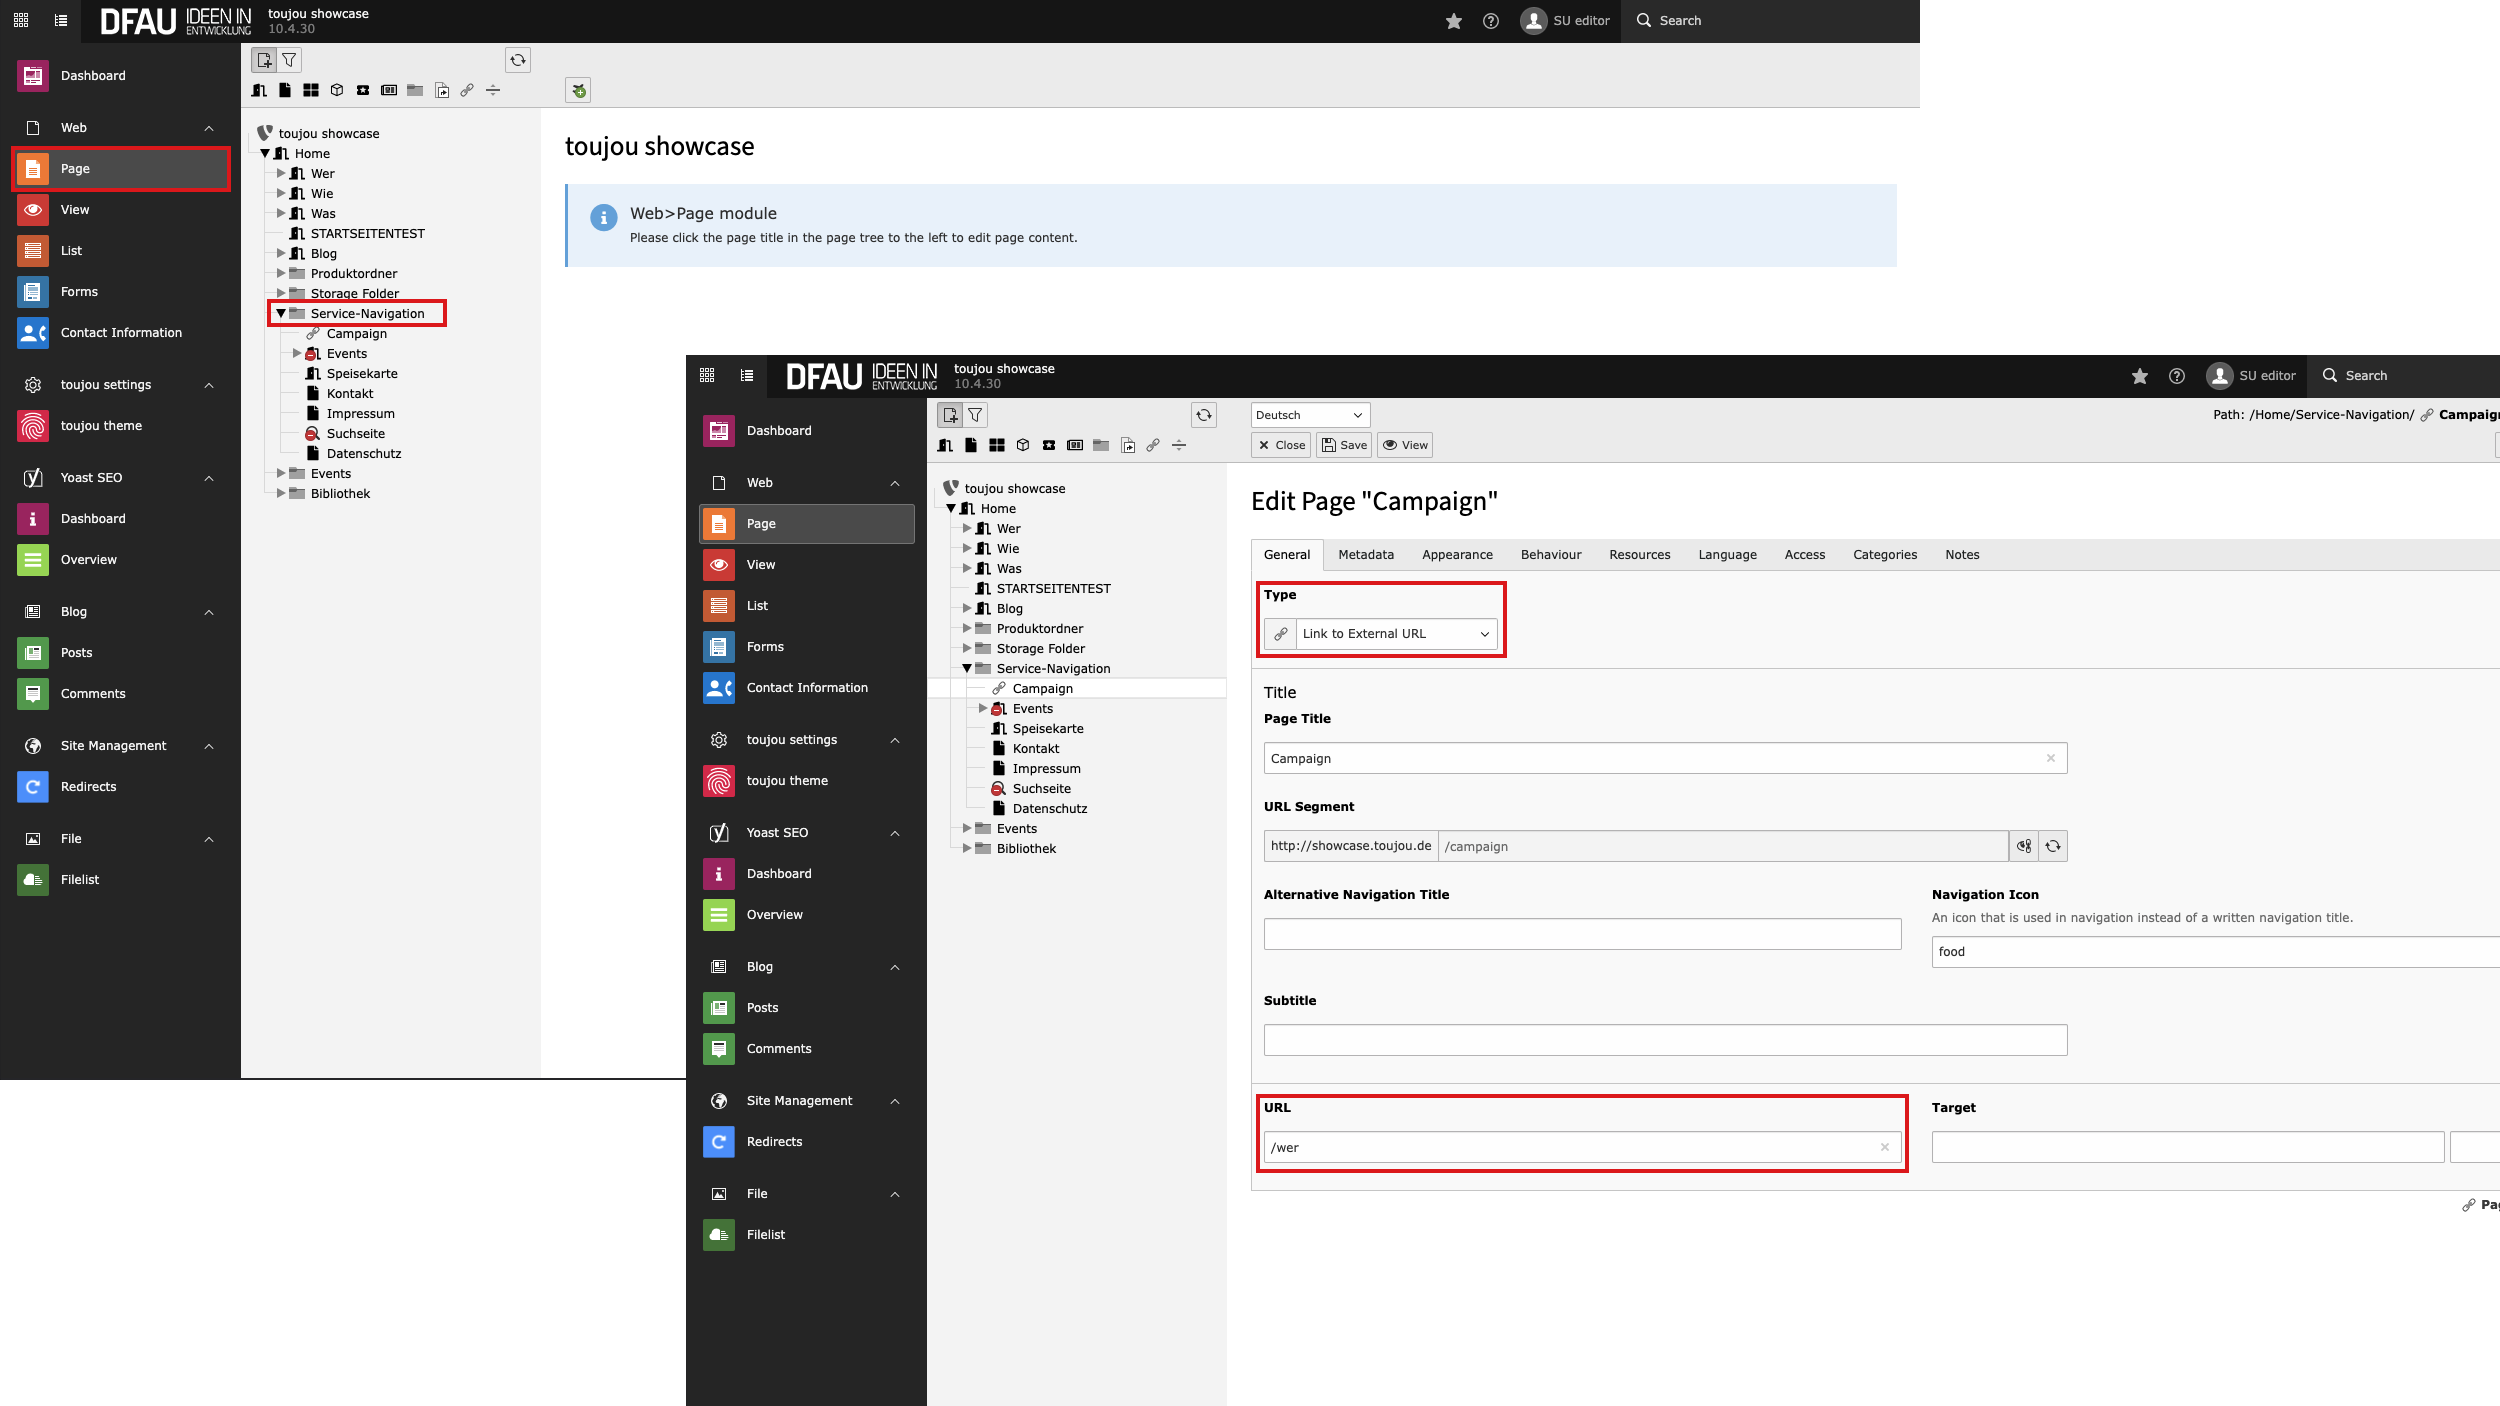Collapse Web section in back window
This screenshot has width=2500, height=1406.
(209, 128)
